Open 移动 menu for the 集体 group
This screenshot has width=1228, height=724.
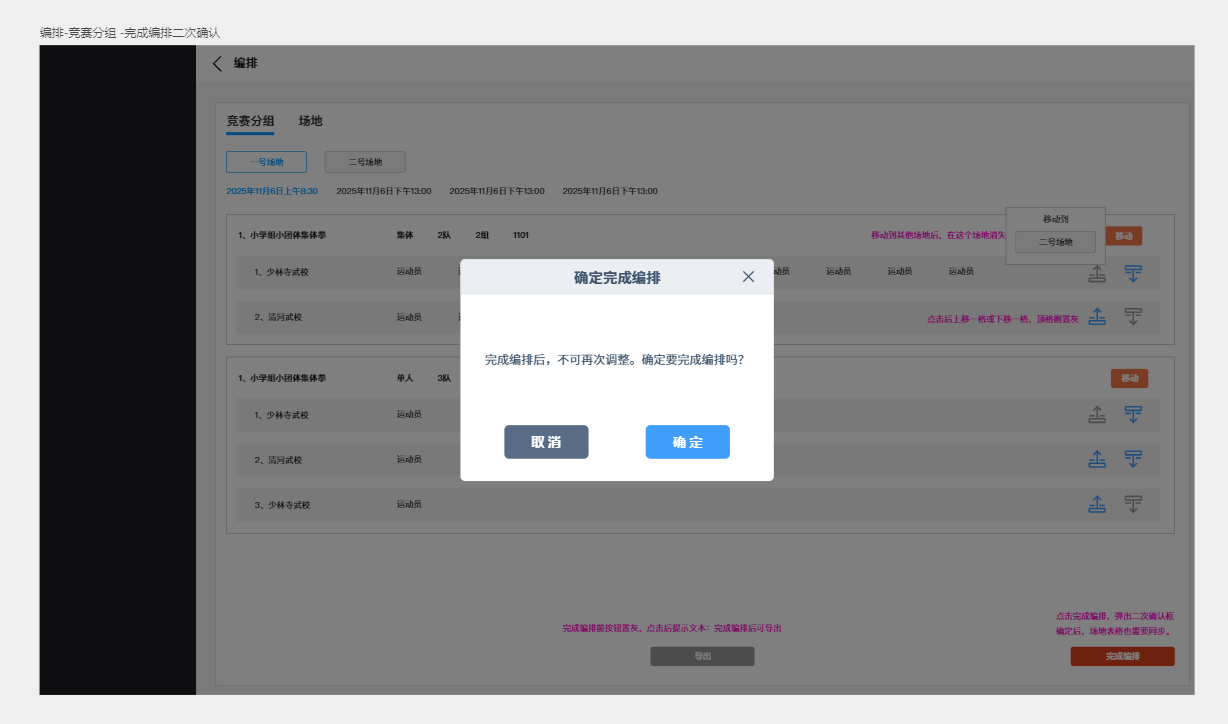(x=1125, y=236)
